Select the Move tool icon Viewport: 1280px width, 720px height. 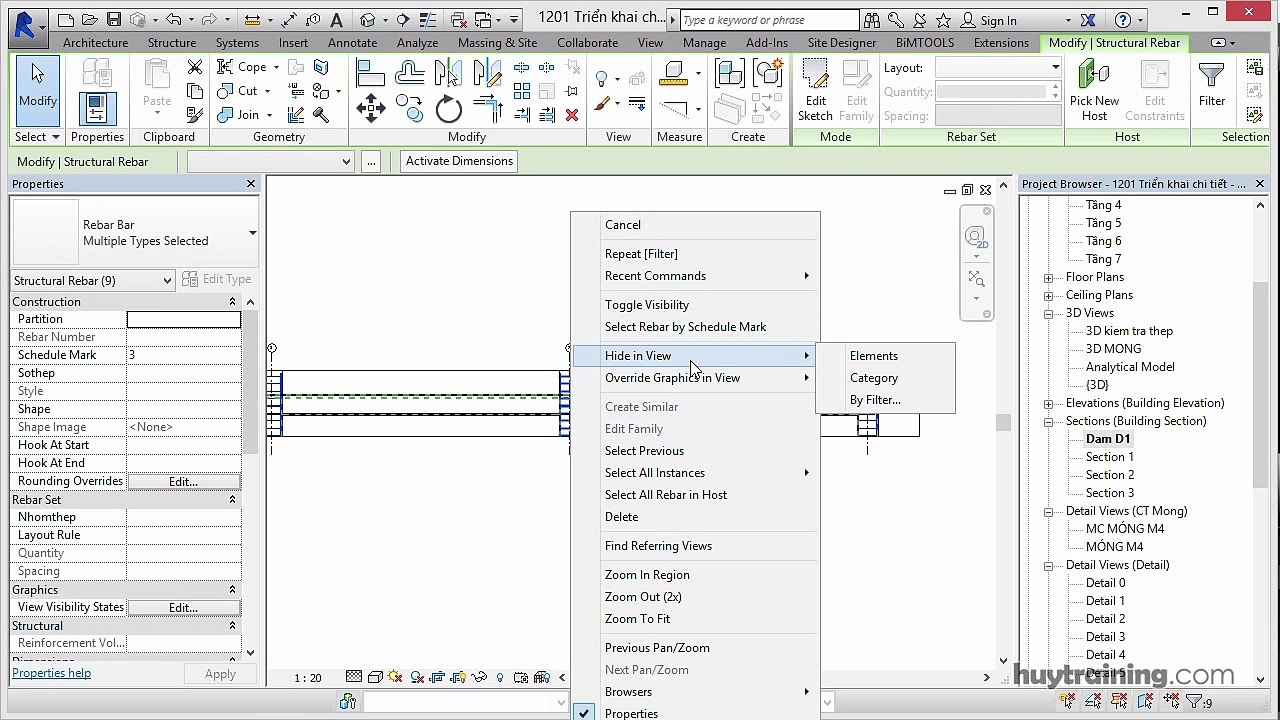pos(371,108)
